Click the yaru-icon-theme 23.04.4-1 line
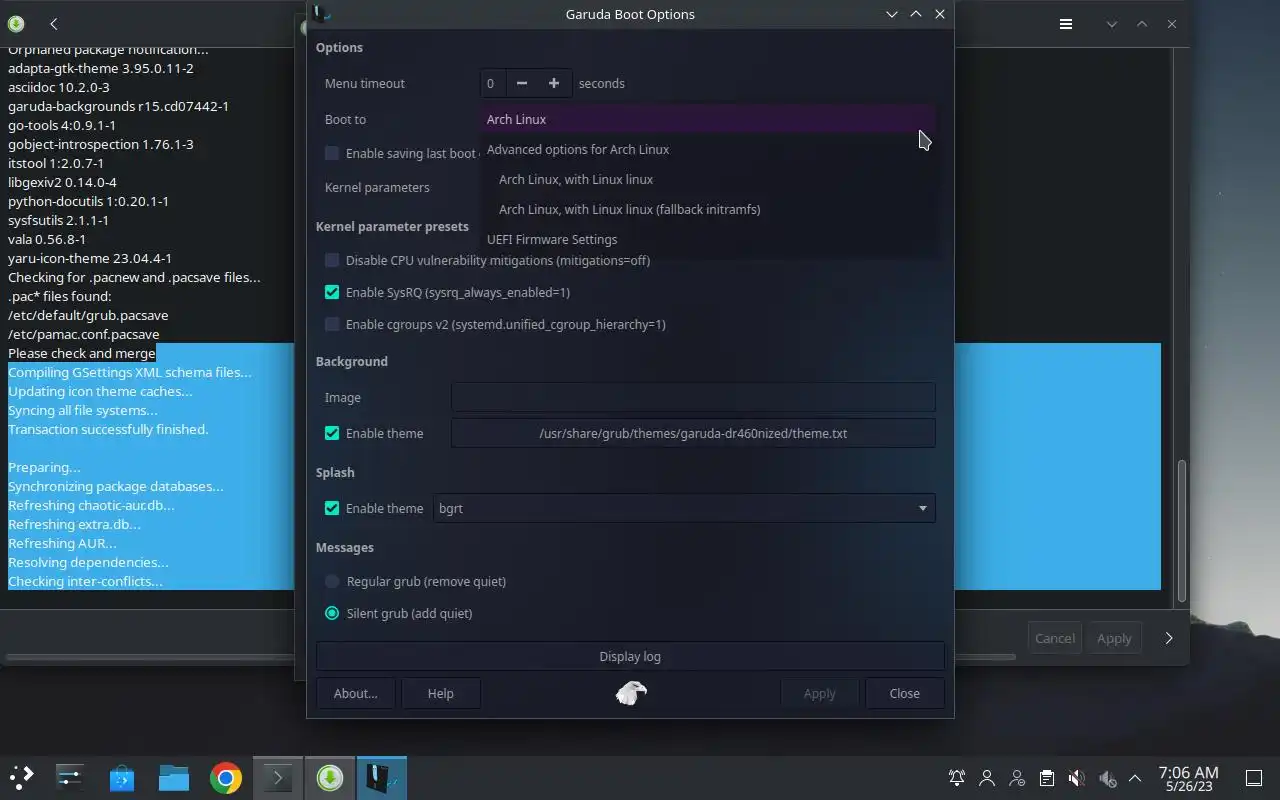This screenshot has height=800, width=1280. tap(90, 258)
